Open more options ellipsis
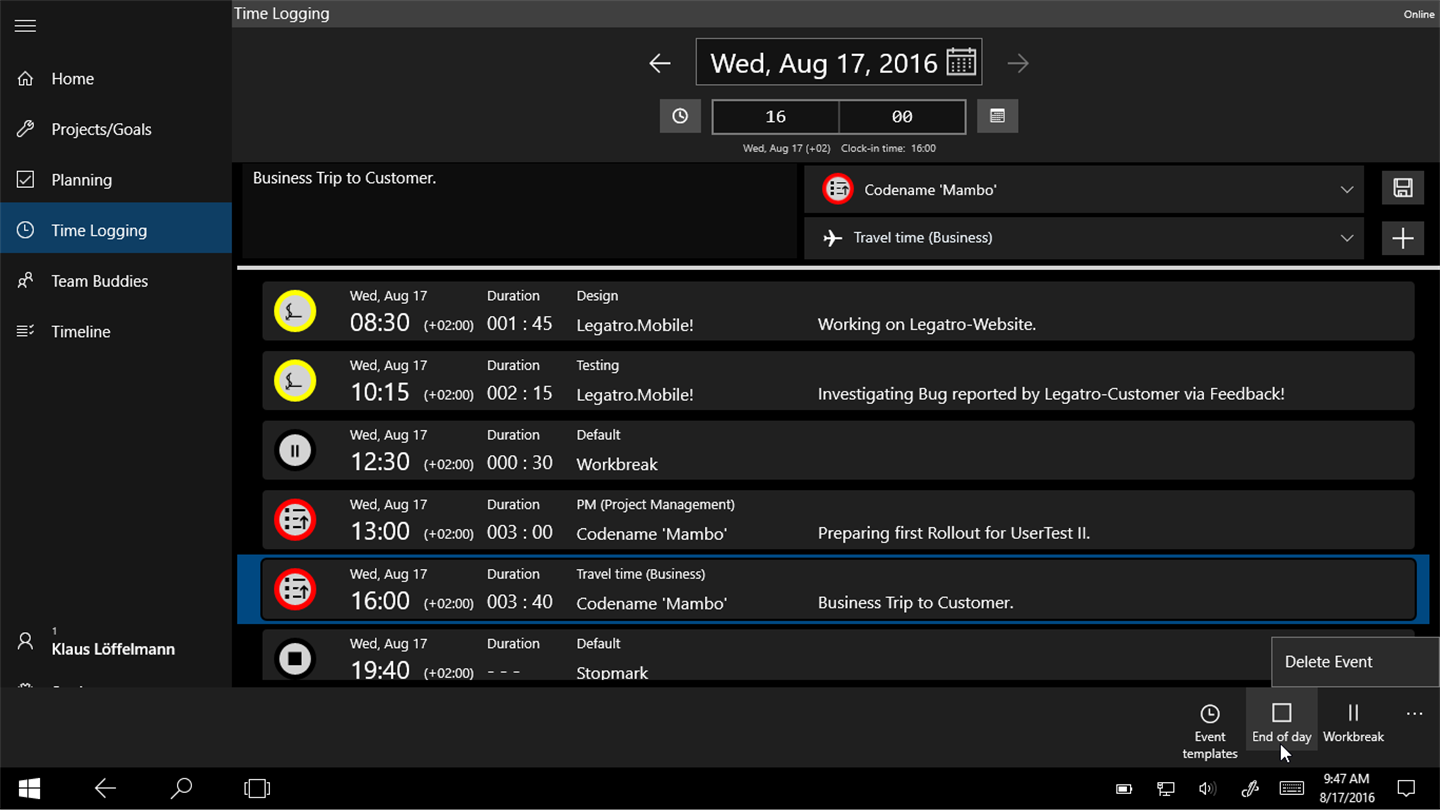 coord(1413,713)
